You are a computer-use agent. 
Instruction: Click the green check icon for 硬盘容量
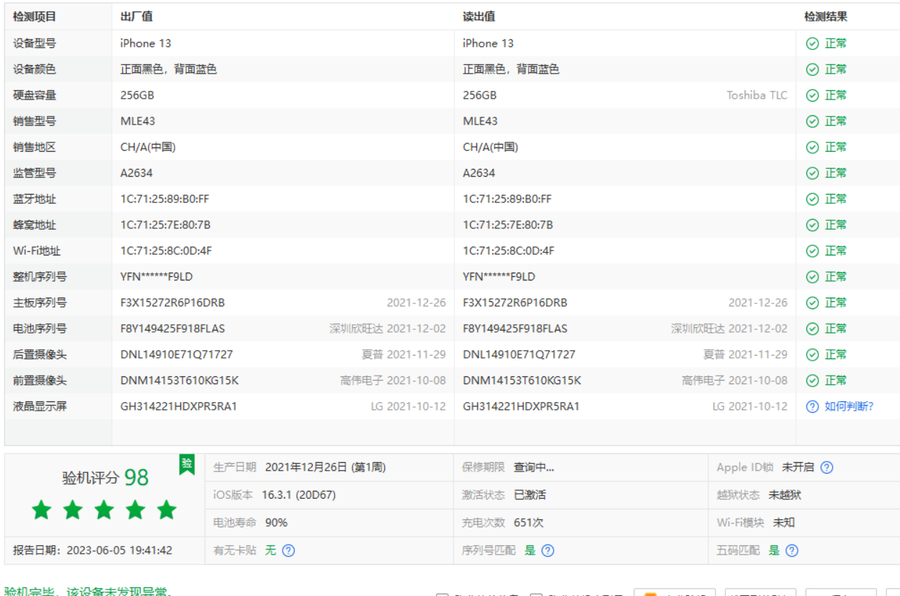click(x=812, y=95)
